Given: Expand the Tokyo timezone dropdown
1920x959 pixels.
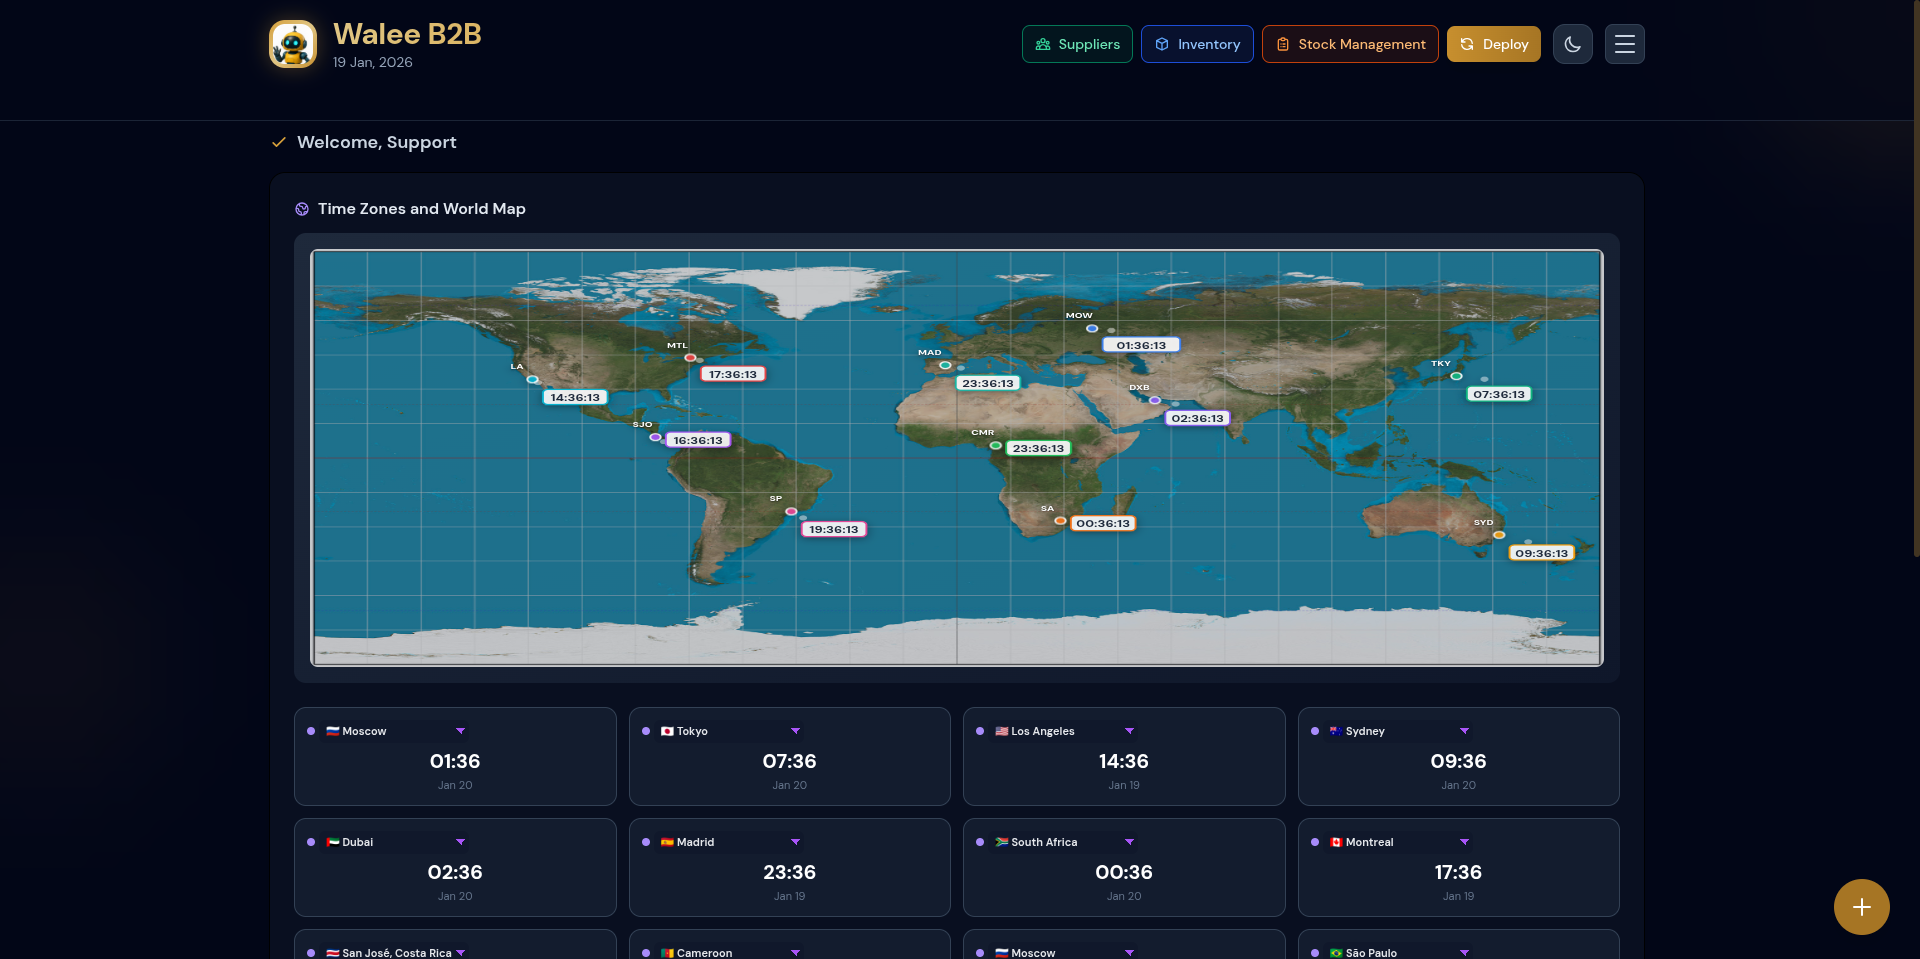Looking at the screenshot, I should click(795, 731).
